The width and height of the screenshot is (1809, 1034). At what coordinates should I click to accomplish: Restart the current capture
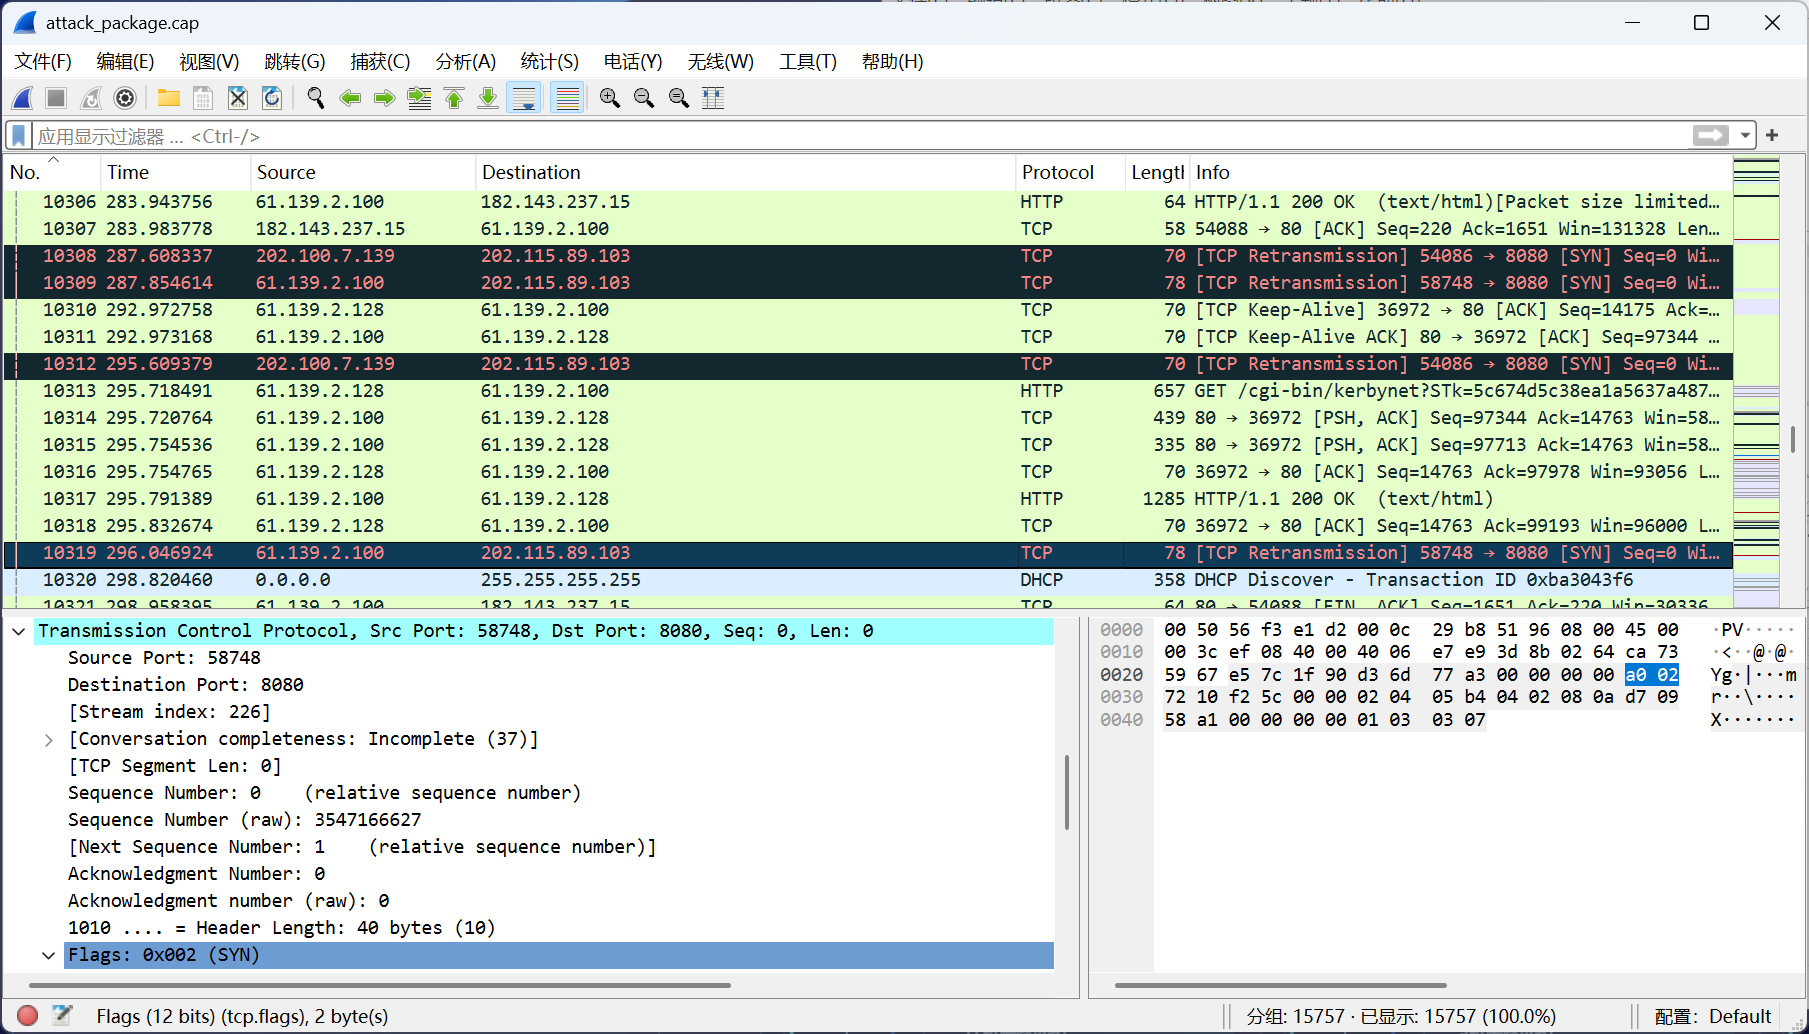point(91,98)
